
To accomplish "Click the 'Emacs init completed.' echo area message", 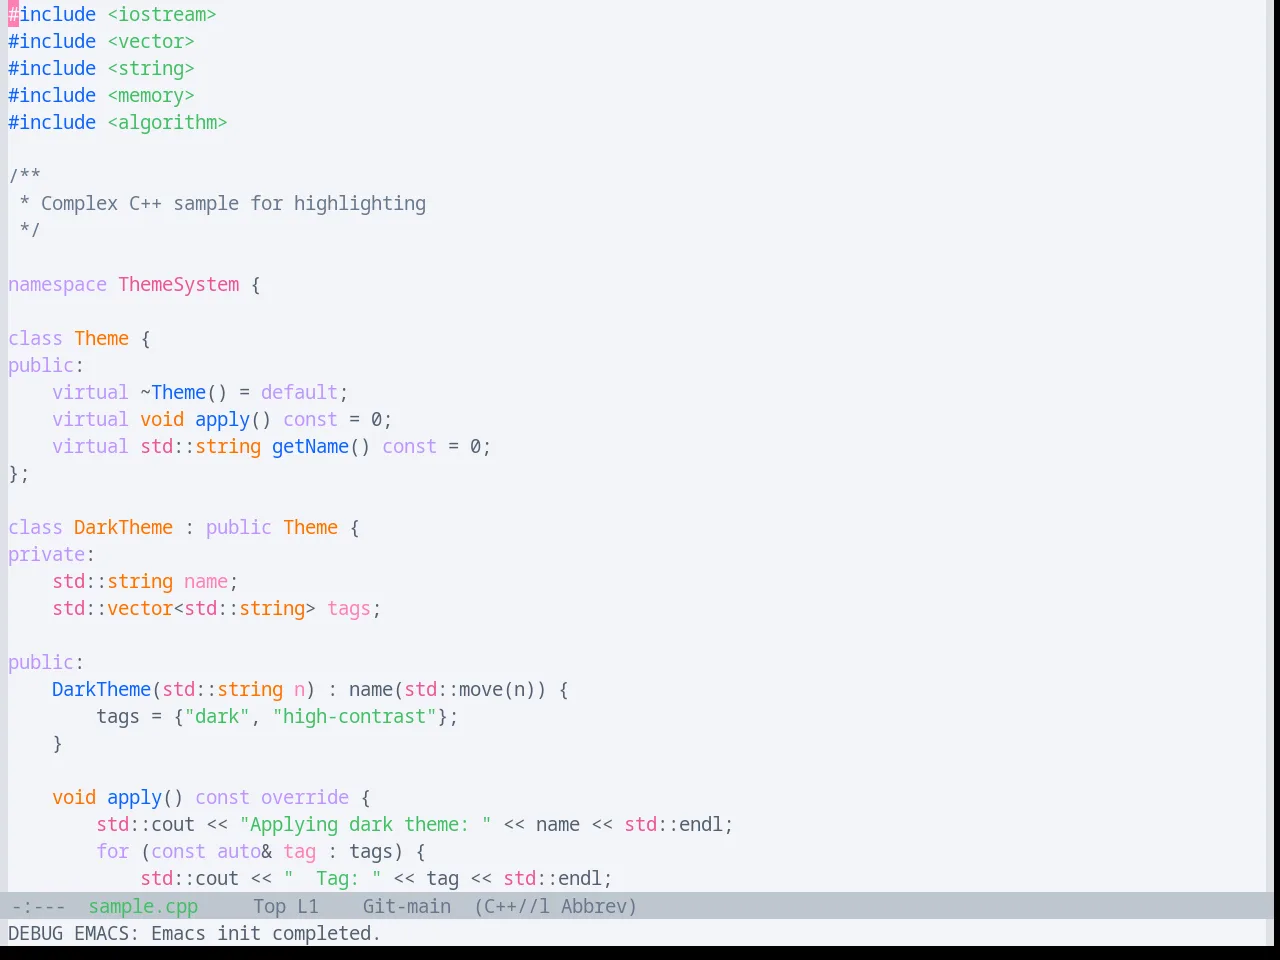I will [266, 933].
